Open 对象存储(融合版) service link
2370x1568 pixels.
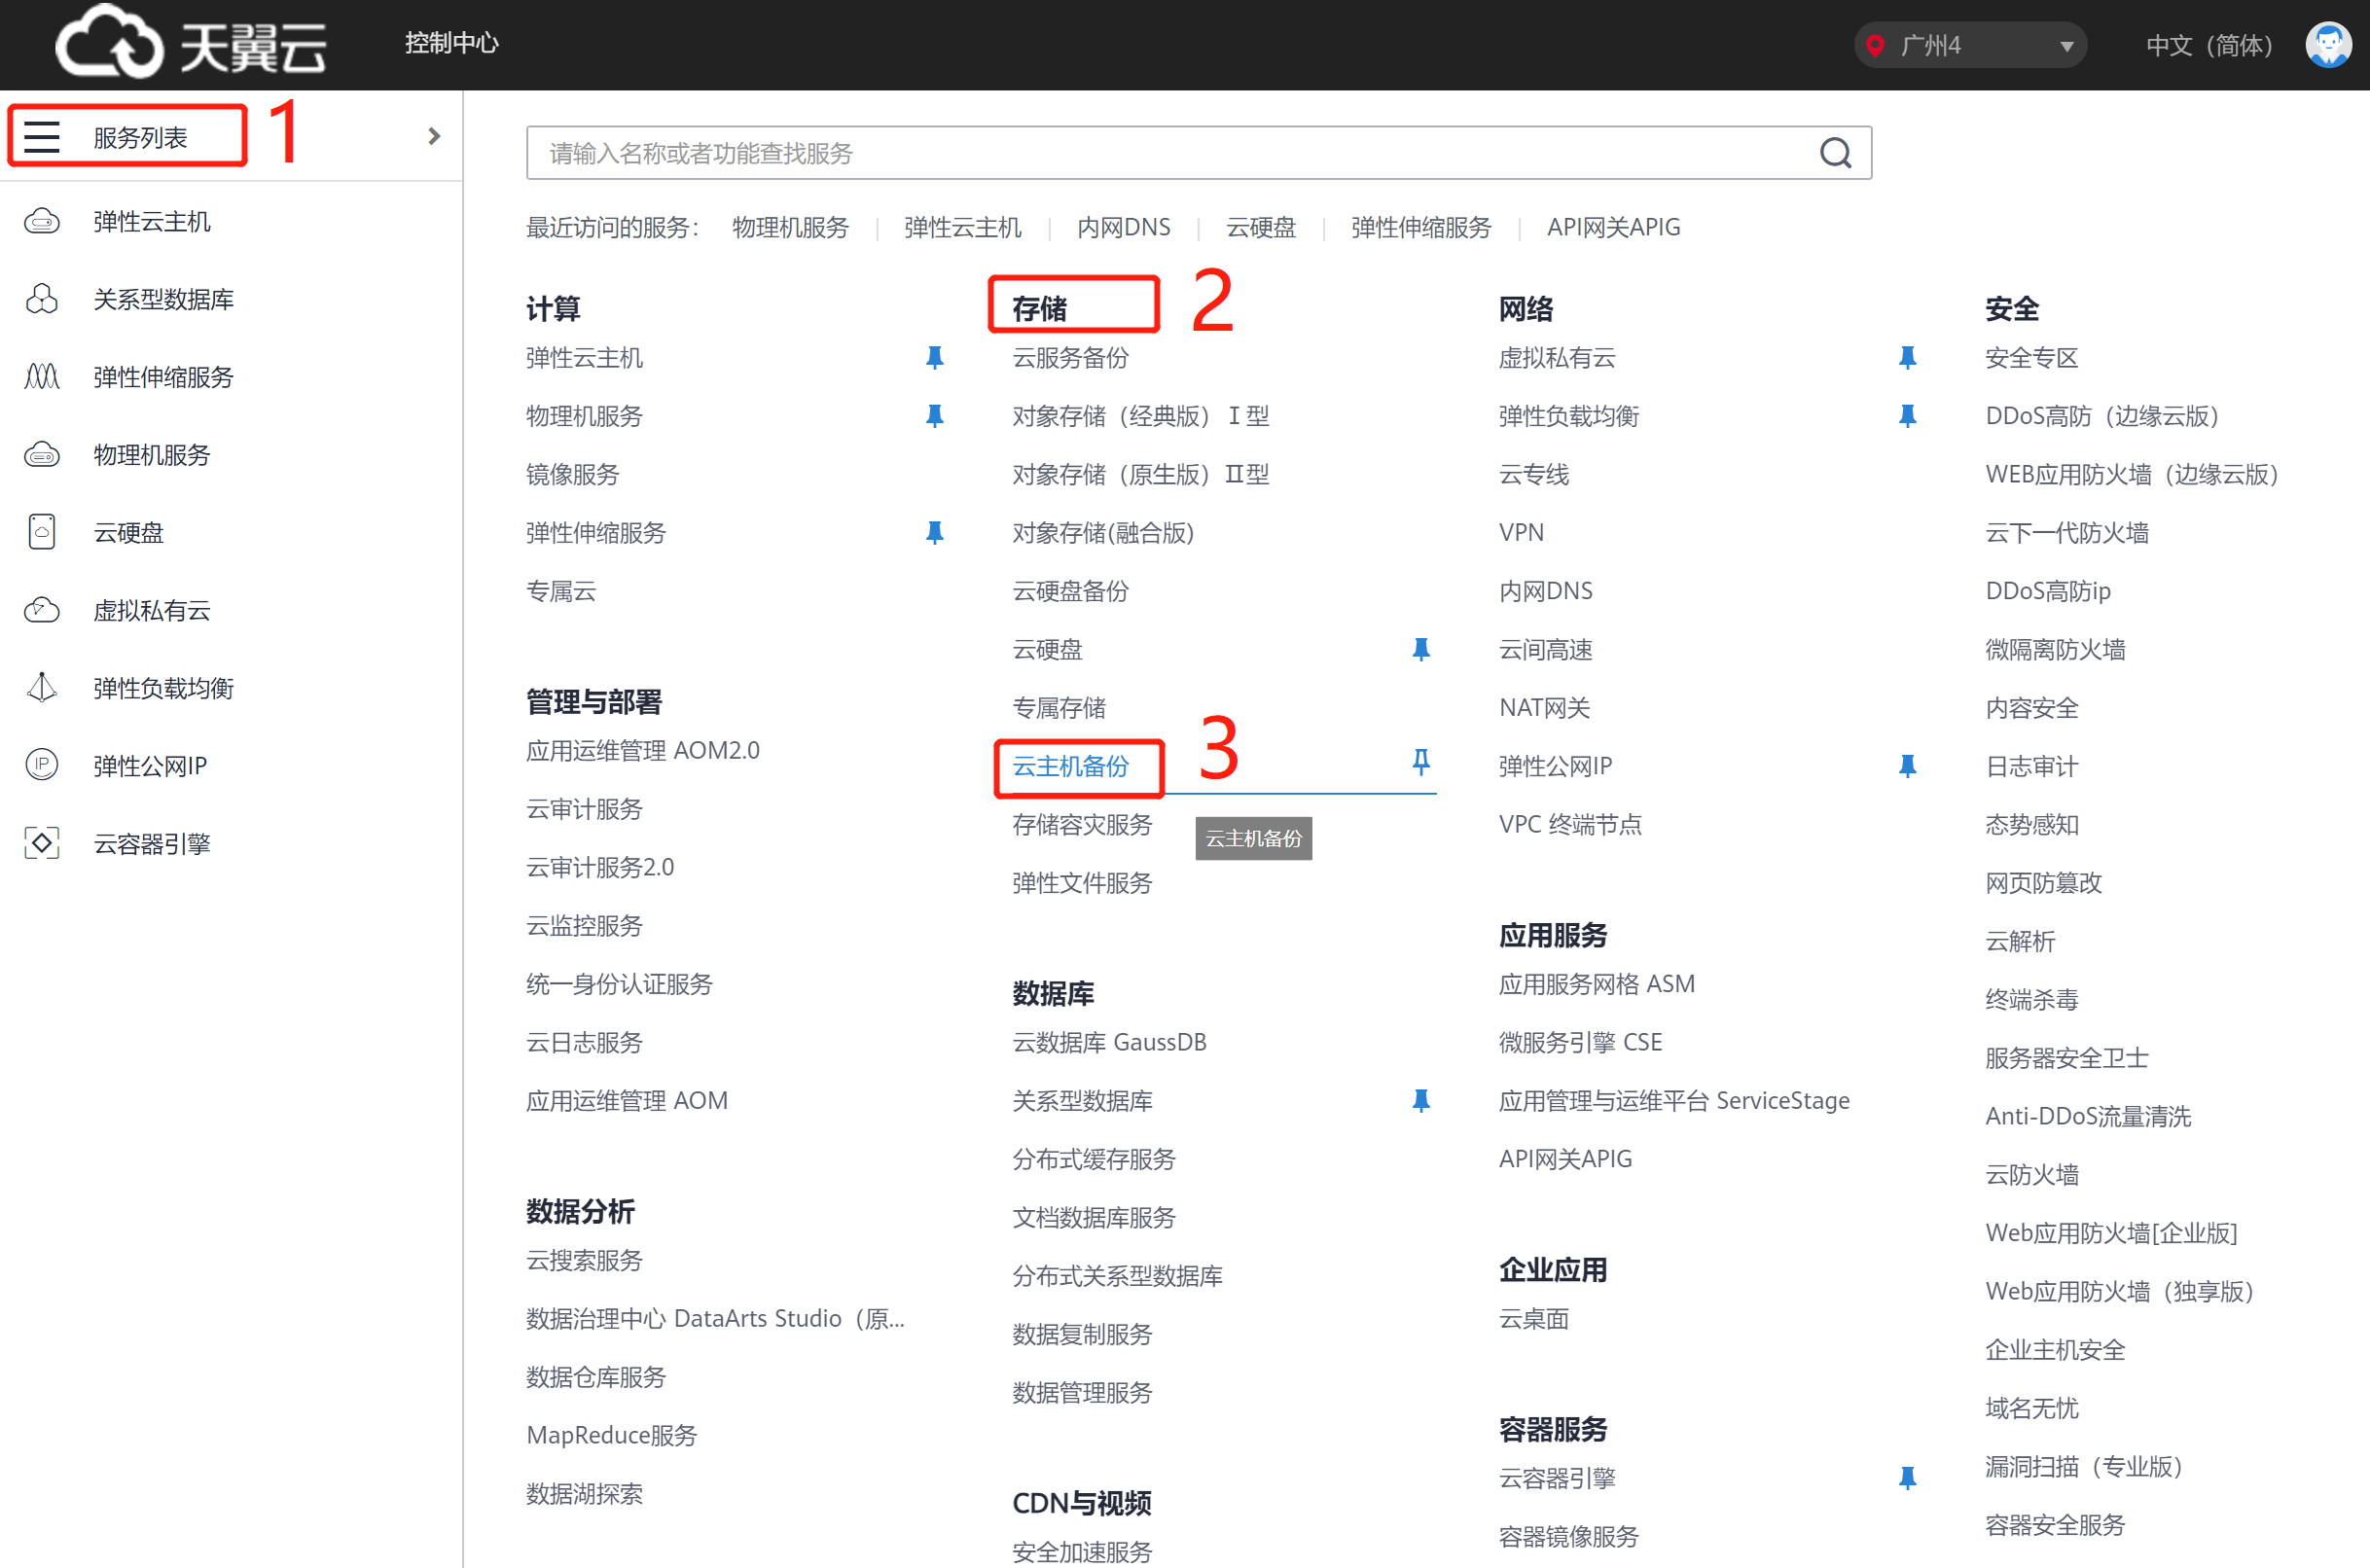pyautogui.click(x=1103, y=533)
